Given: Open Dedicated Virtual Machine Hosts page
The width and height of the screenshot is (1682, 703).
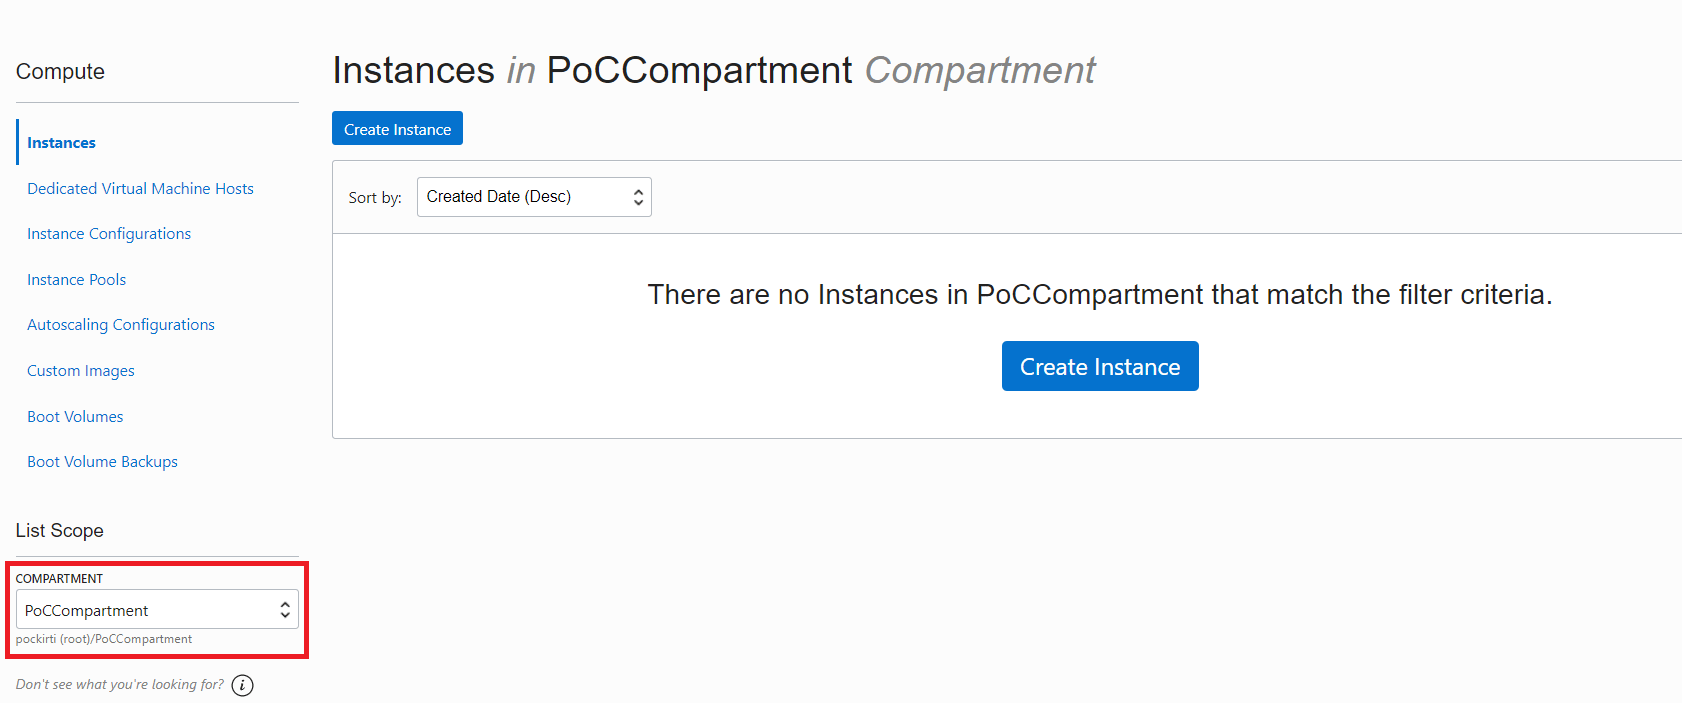Looking at the screenshot, I should coord(140,189).
